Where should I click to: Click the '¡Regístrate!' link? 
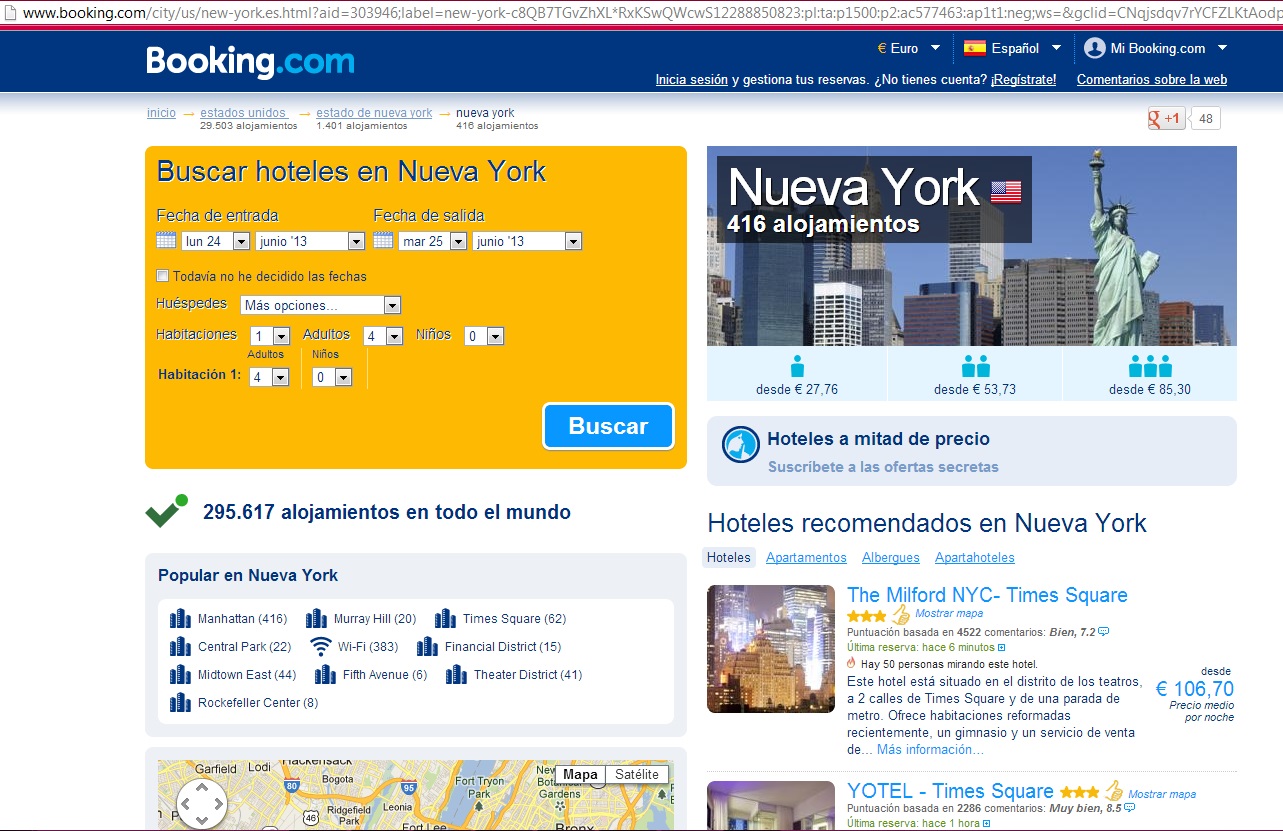pos(1023,80)
